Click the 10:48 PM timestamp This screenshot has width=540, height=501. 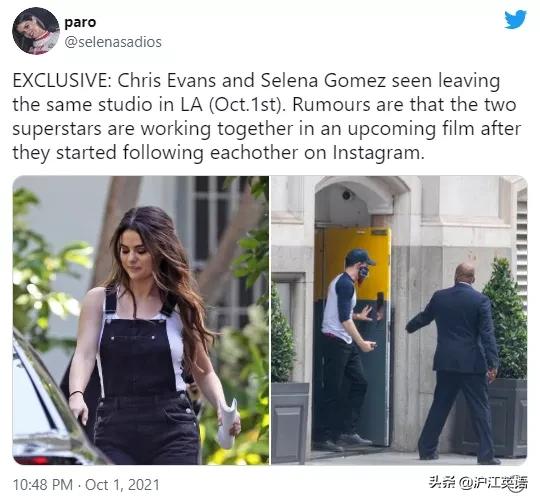coord(43,485)
